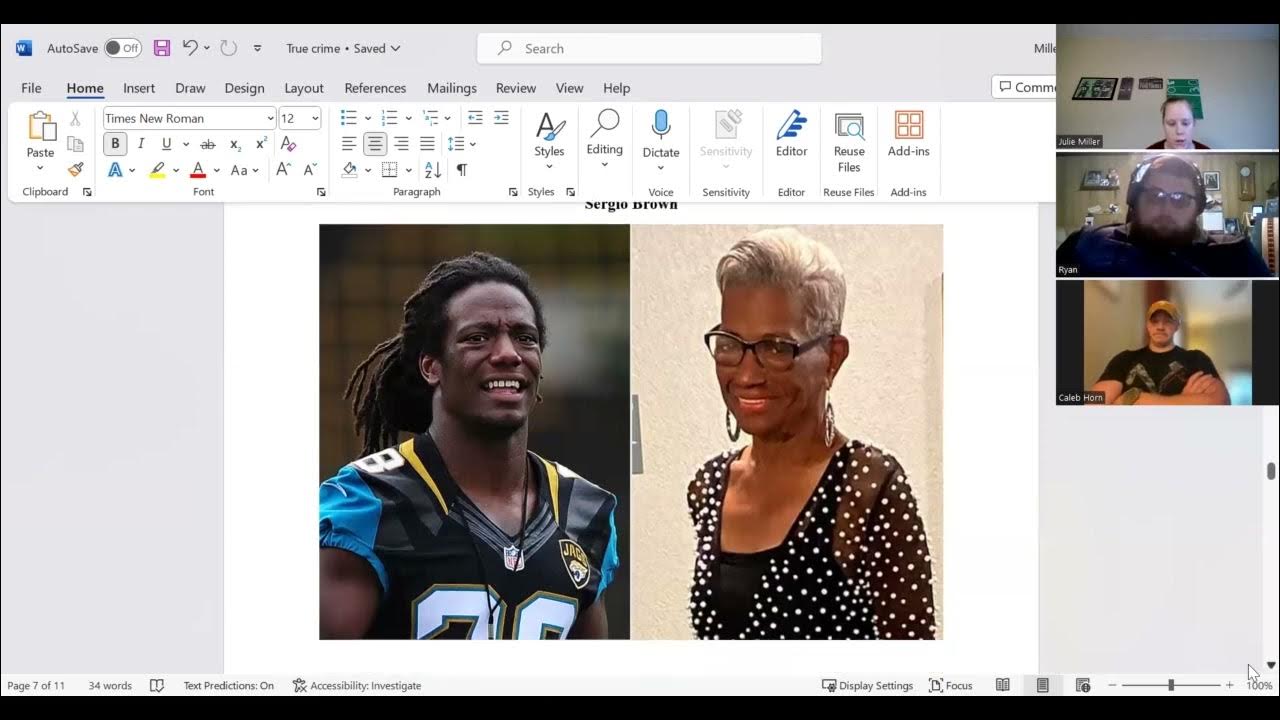Apply text highlight color
This screenshot has width=1280, height=720.
pyautogui.click(x=157, y=170)
